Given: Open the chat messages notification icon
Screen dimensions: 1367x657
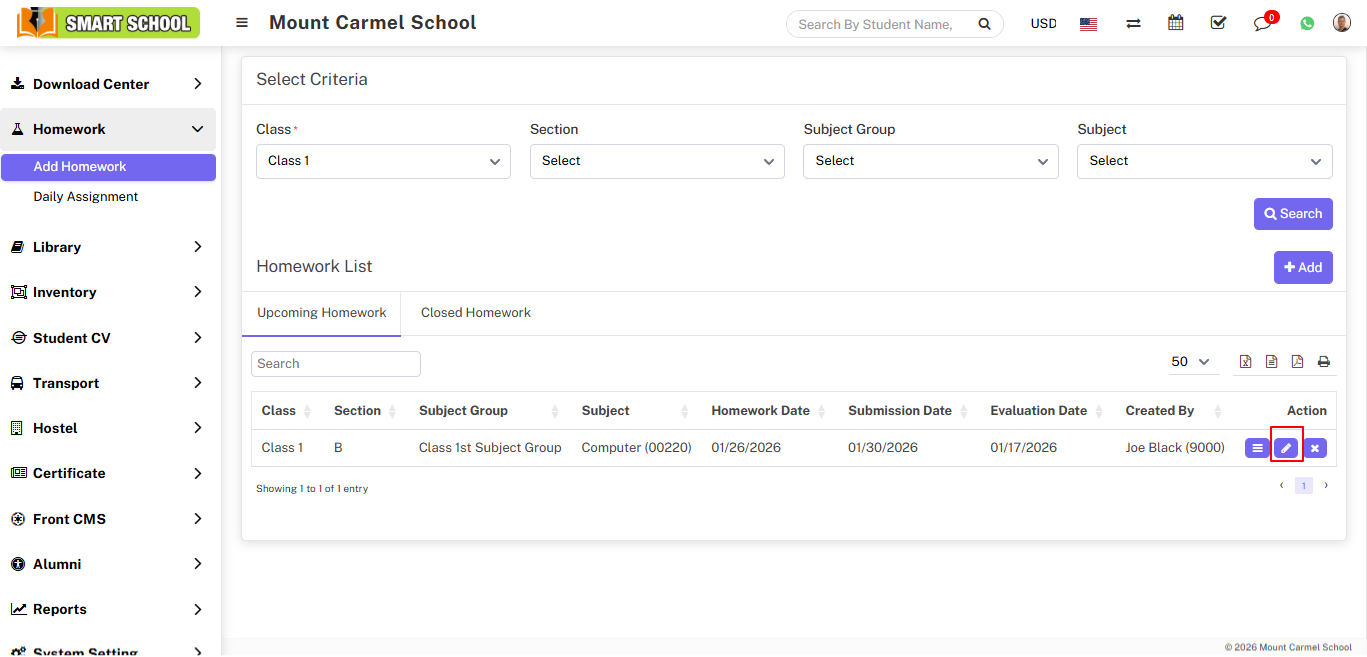Looking at the screenshot, I should [1262, 23].
